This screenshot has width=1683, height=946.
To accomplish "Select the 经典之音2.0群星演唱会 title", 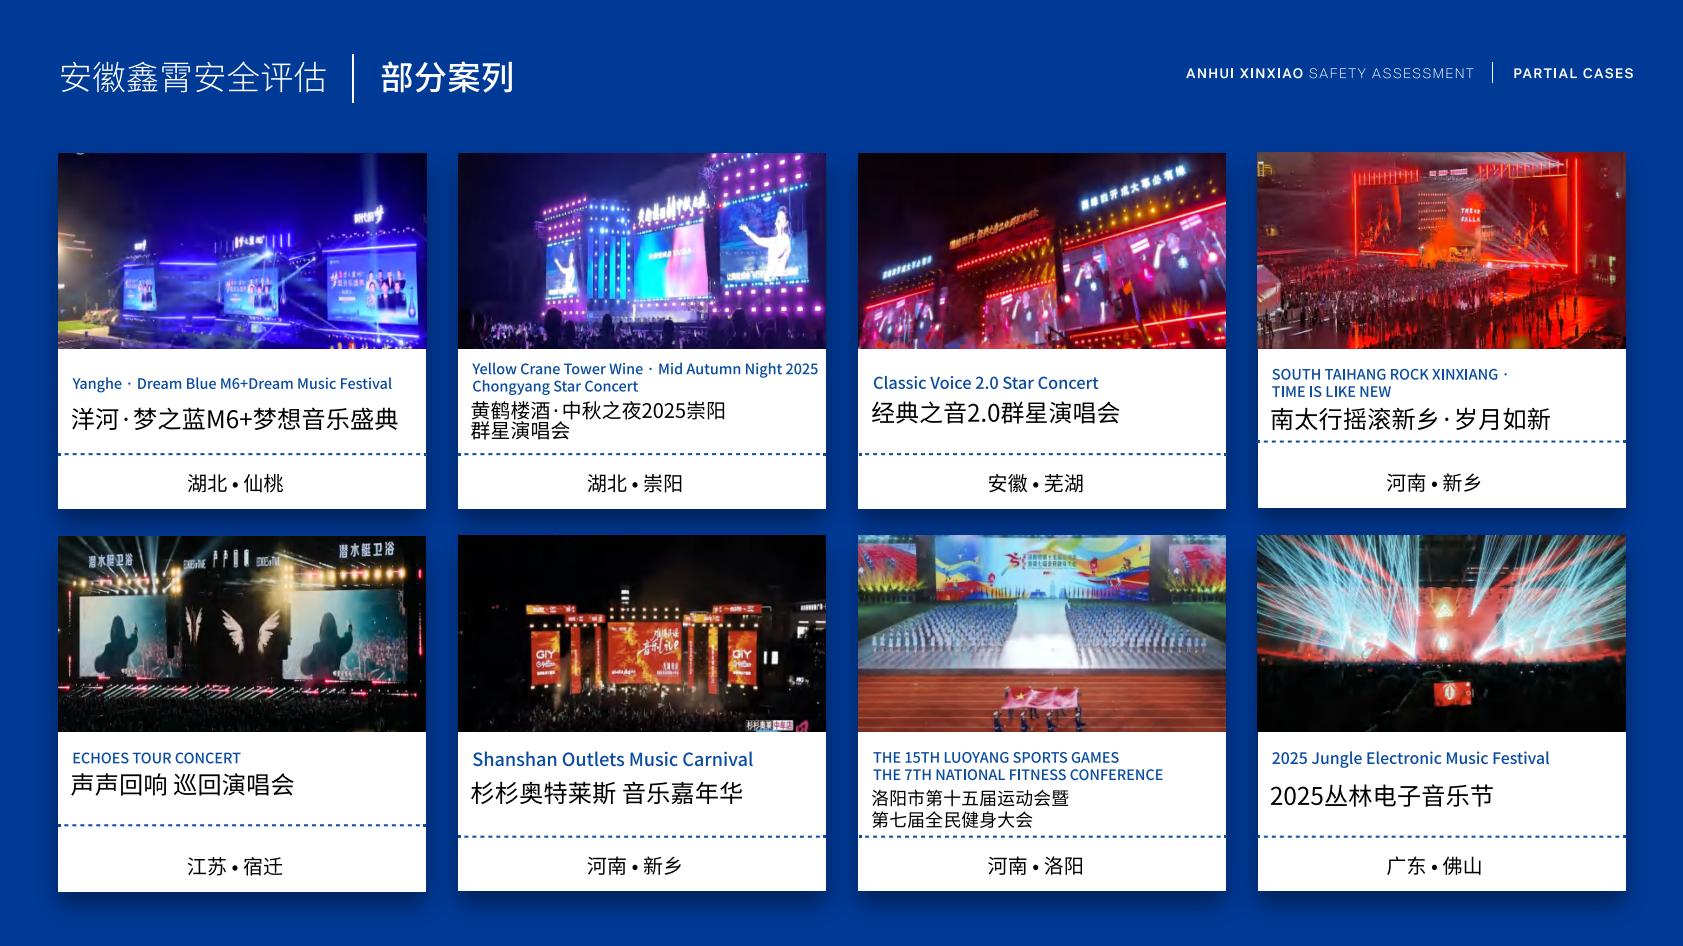I will coord(995,413).
